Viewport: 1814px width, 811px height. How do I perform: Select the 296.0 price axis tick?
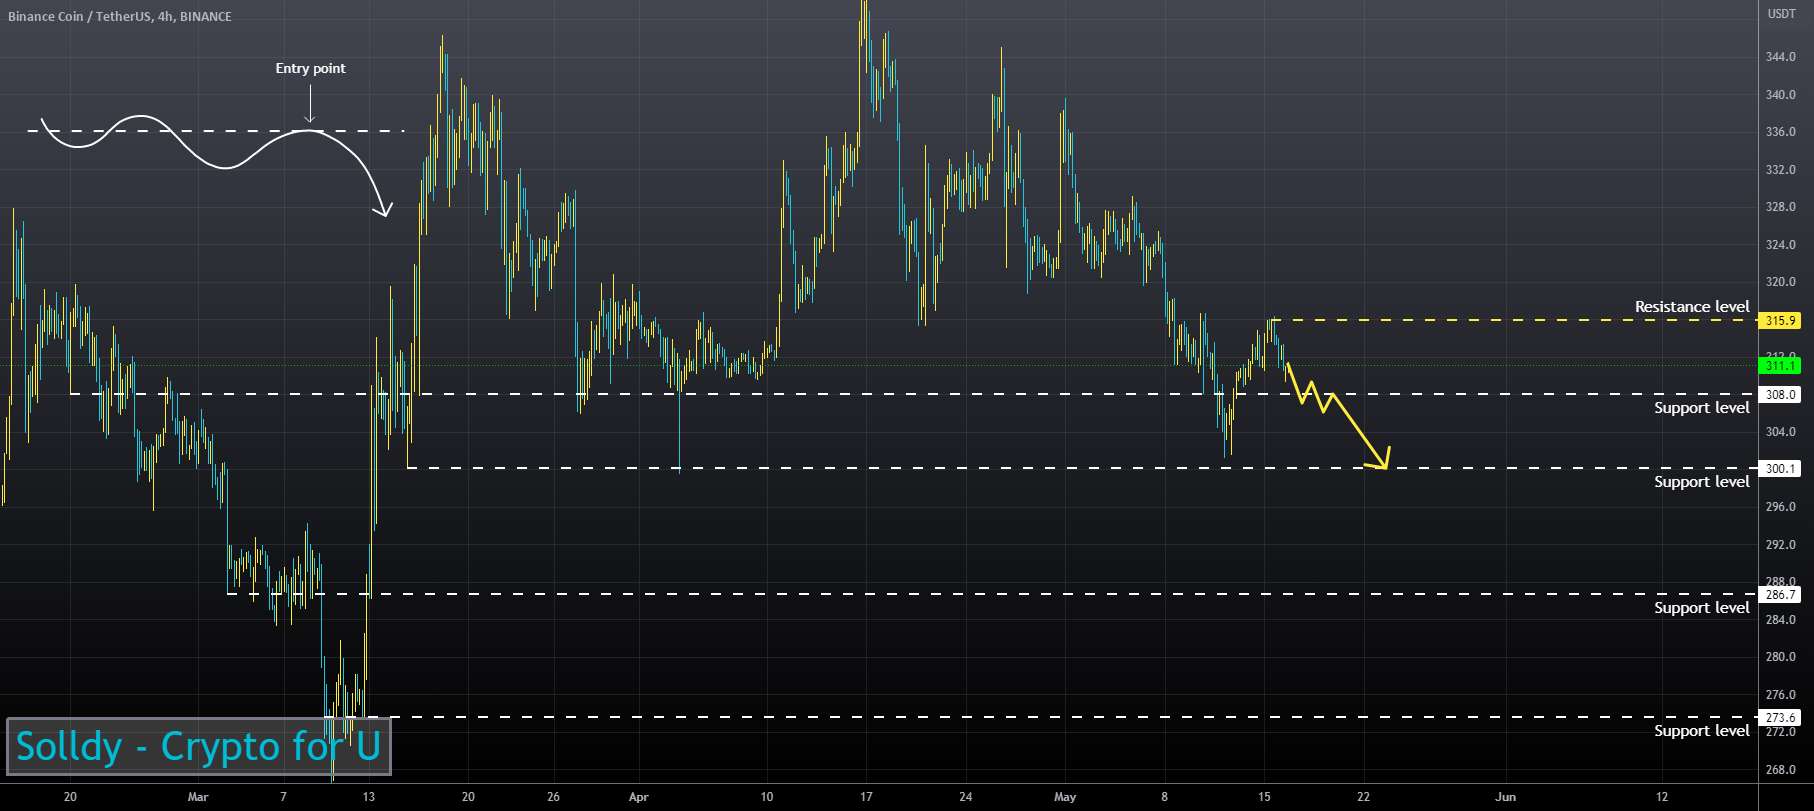1780,507
